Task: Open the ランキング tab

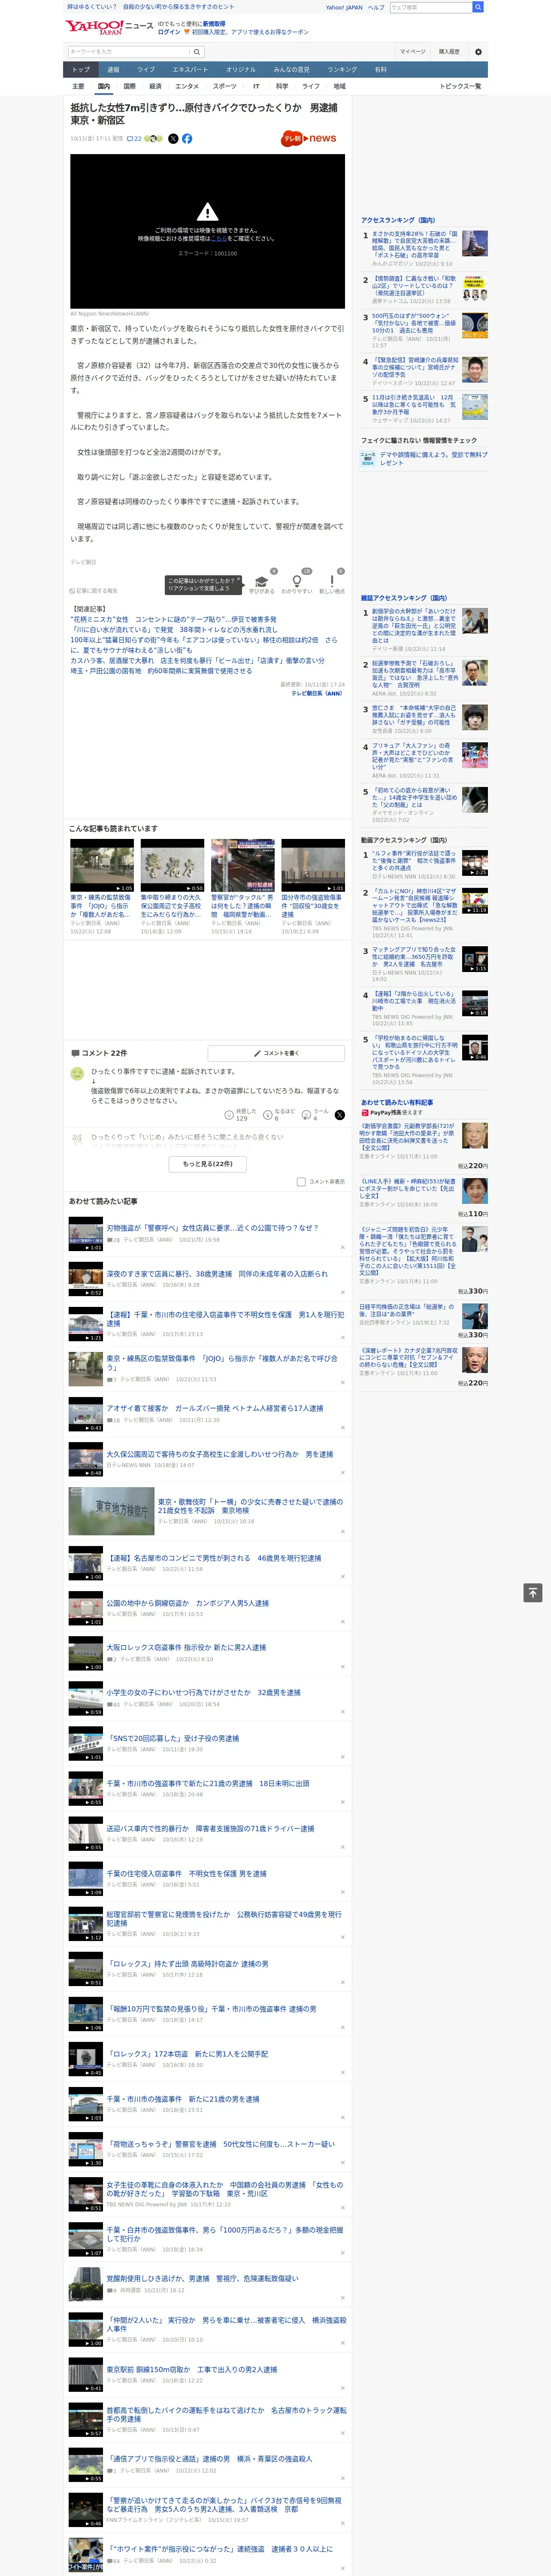Action: pyautogui.click(x=343, y=70)
